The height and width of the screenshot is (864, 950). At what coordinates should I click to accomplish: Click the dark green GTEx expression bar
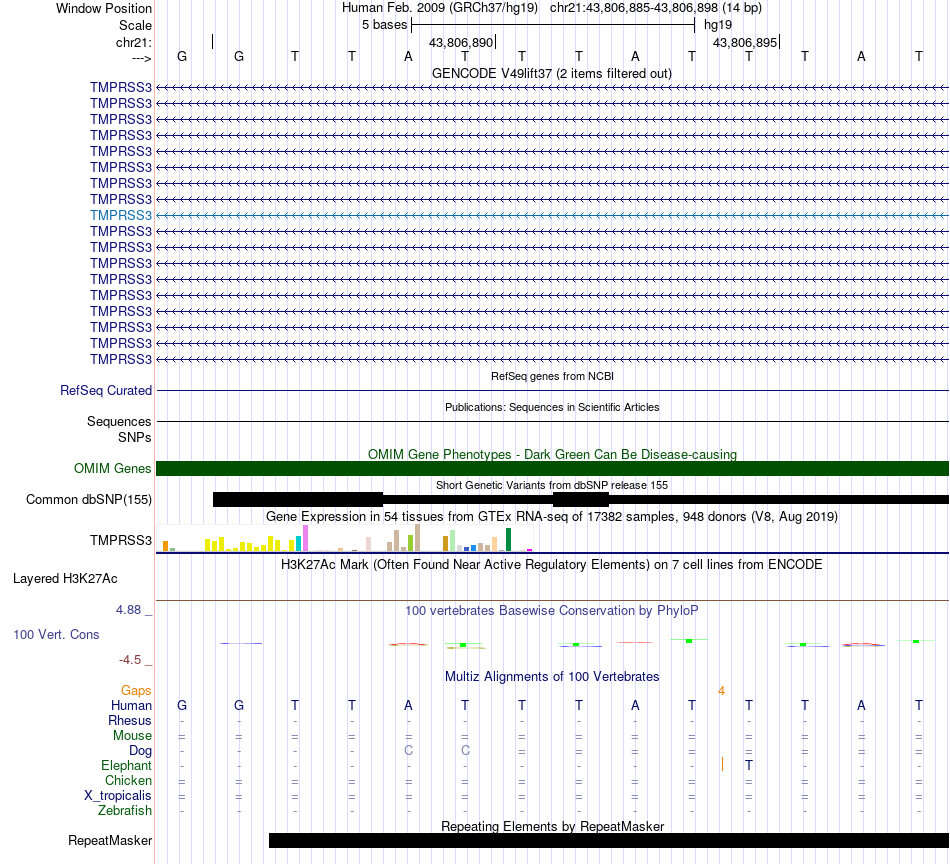tap(508, 539)
